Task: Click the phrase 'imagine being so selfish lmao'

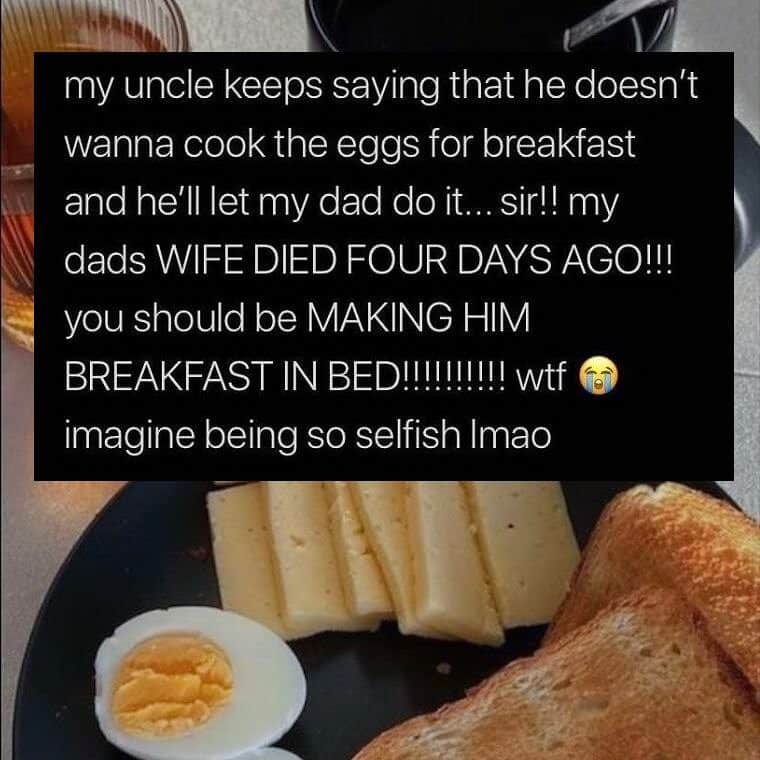Action: (x=308, y=435)
